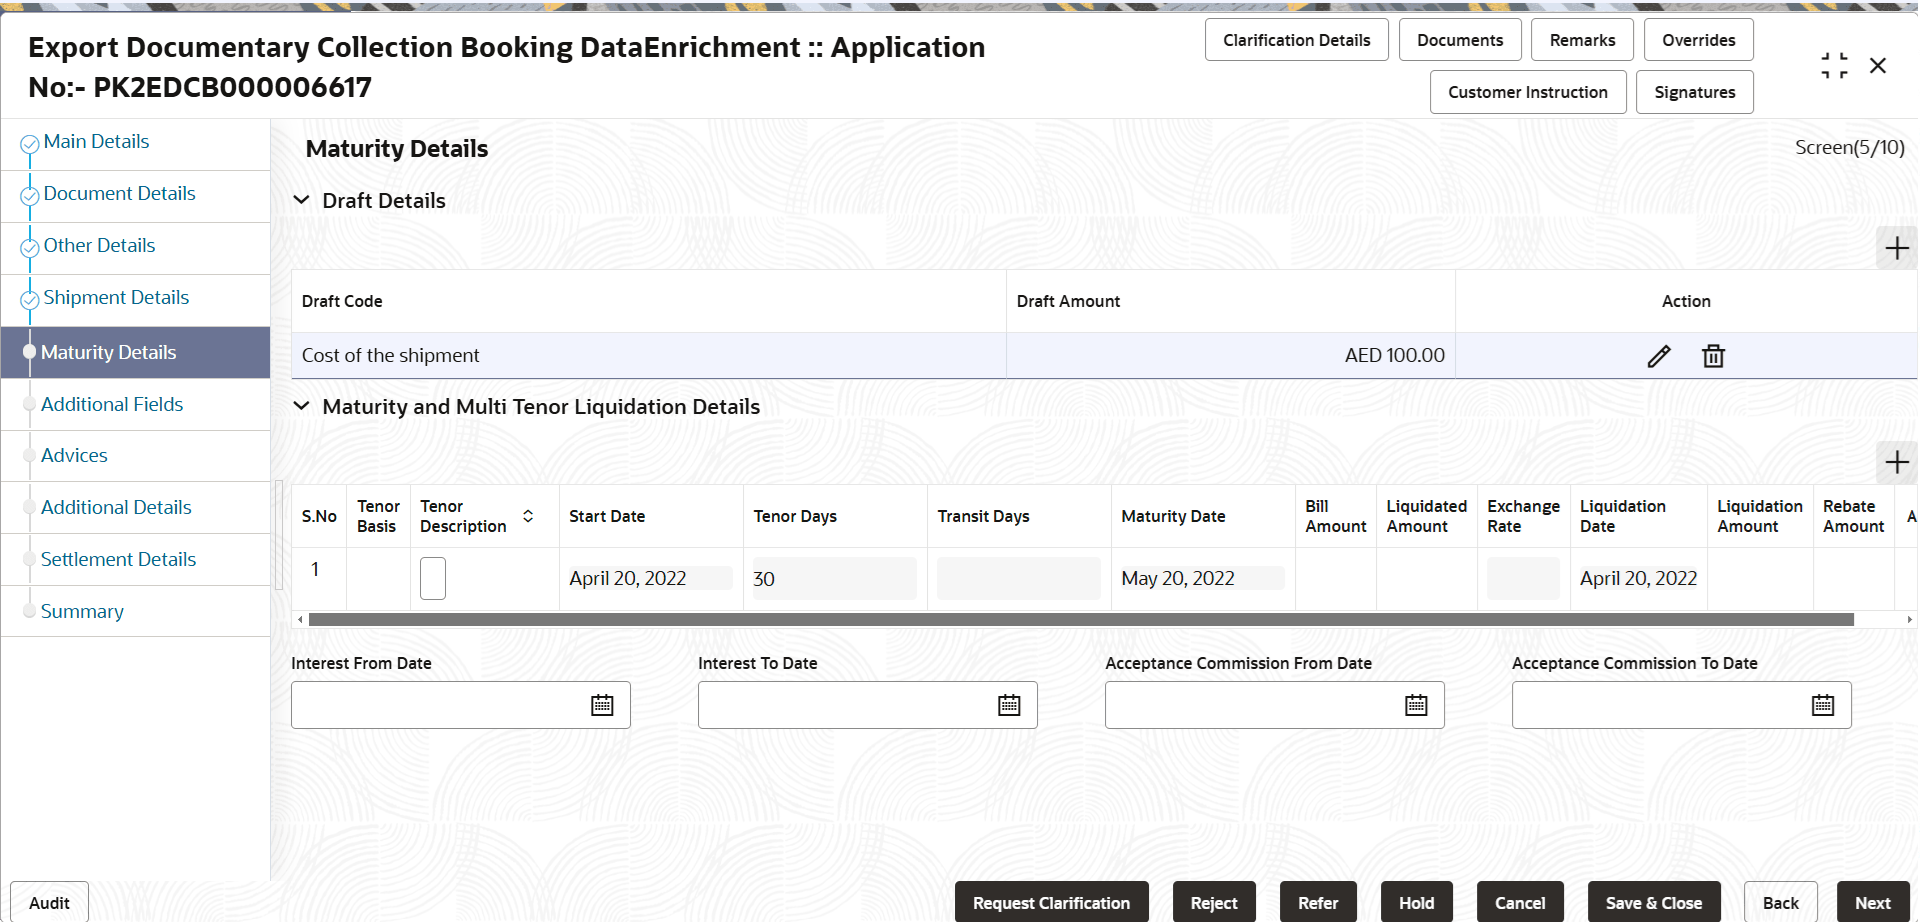Image resolution: width=1920 pixels, height=922 pixels.
Task: Add a row to Multi Tenor Liquidation table
Action: pyautogui.click(x=1896, y=462)
